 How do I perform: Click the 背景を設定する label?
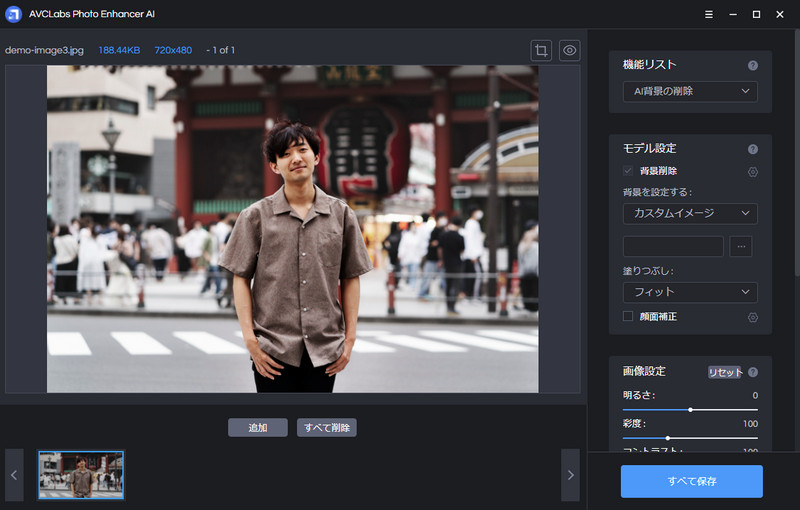658,192
